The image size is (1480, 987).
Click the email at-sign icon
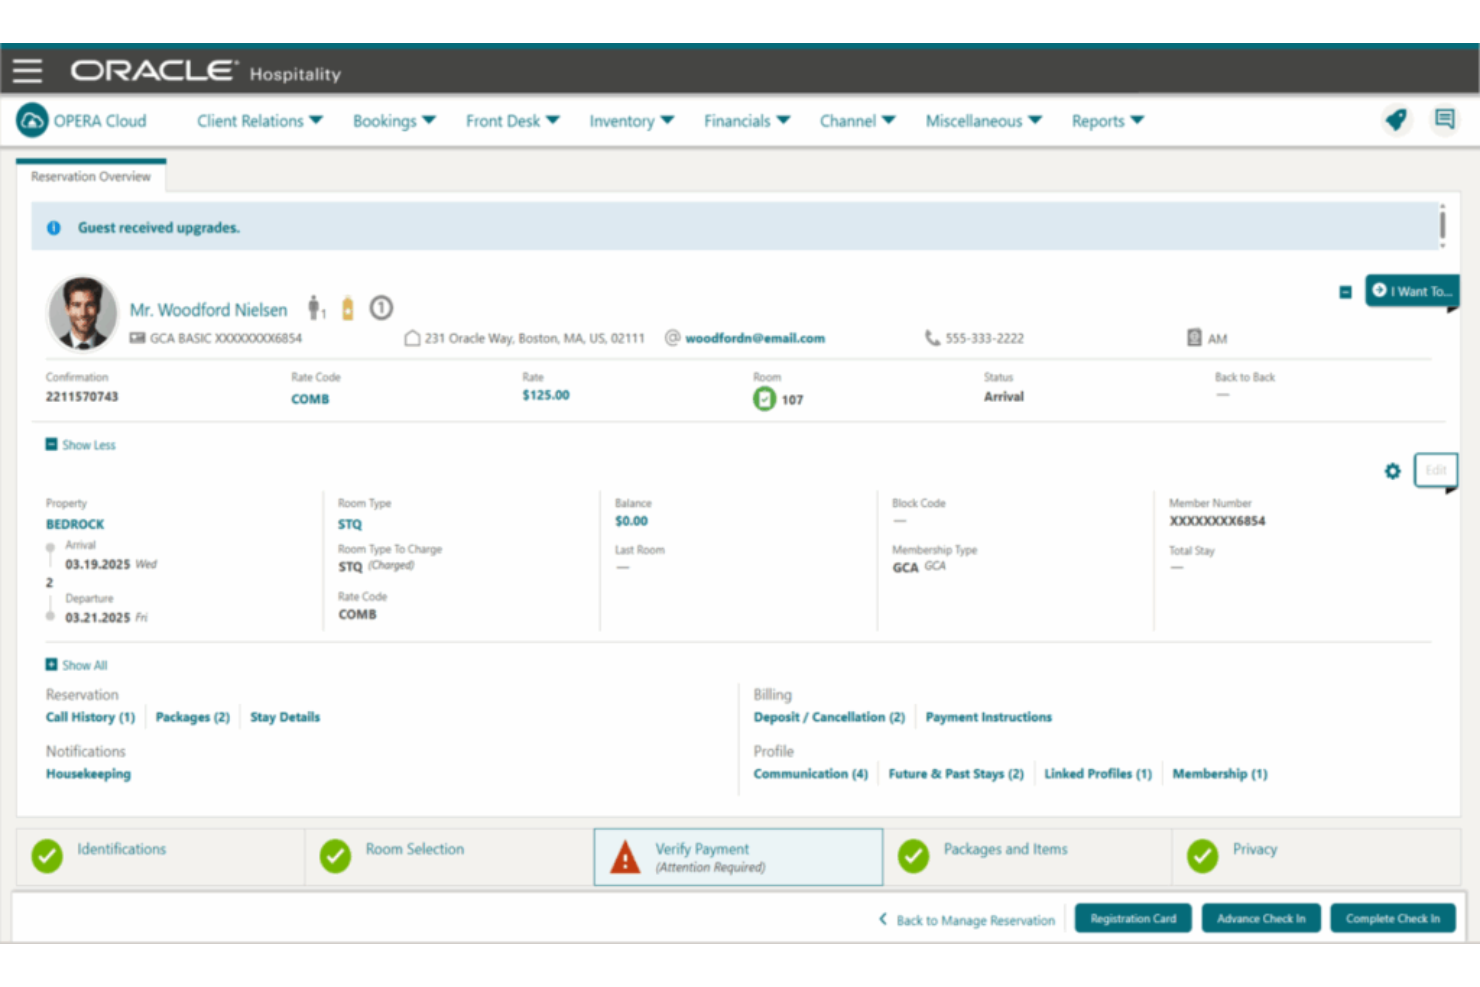(x=673, y=338)
